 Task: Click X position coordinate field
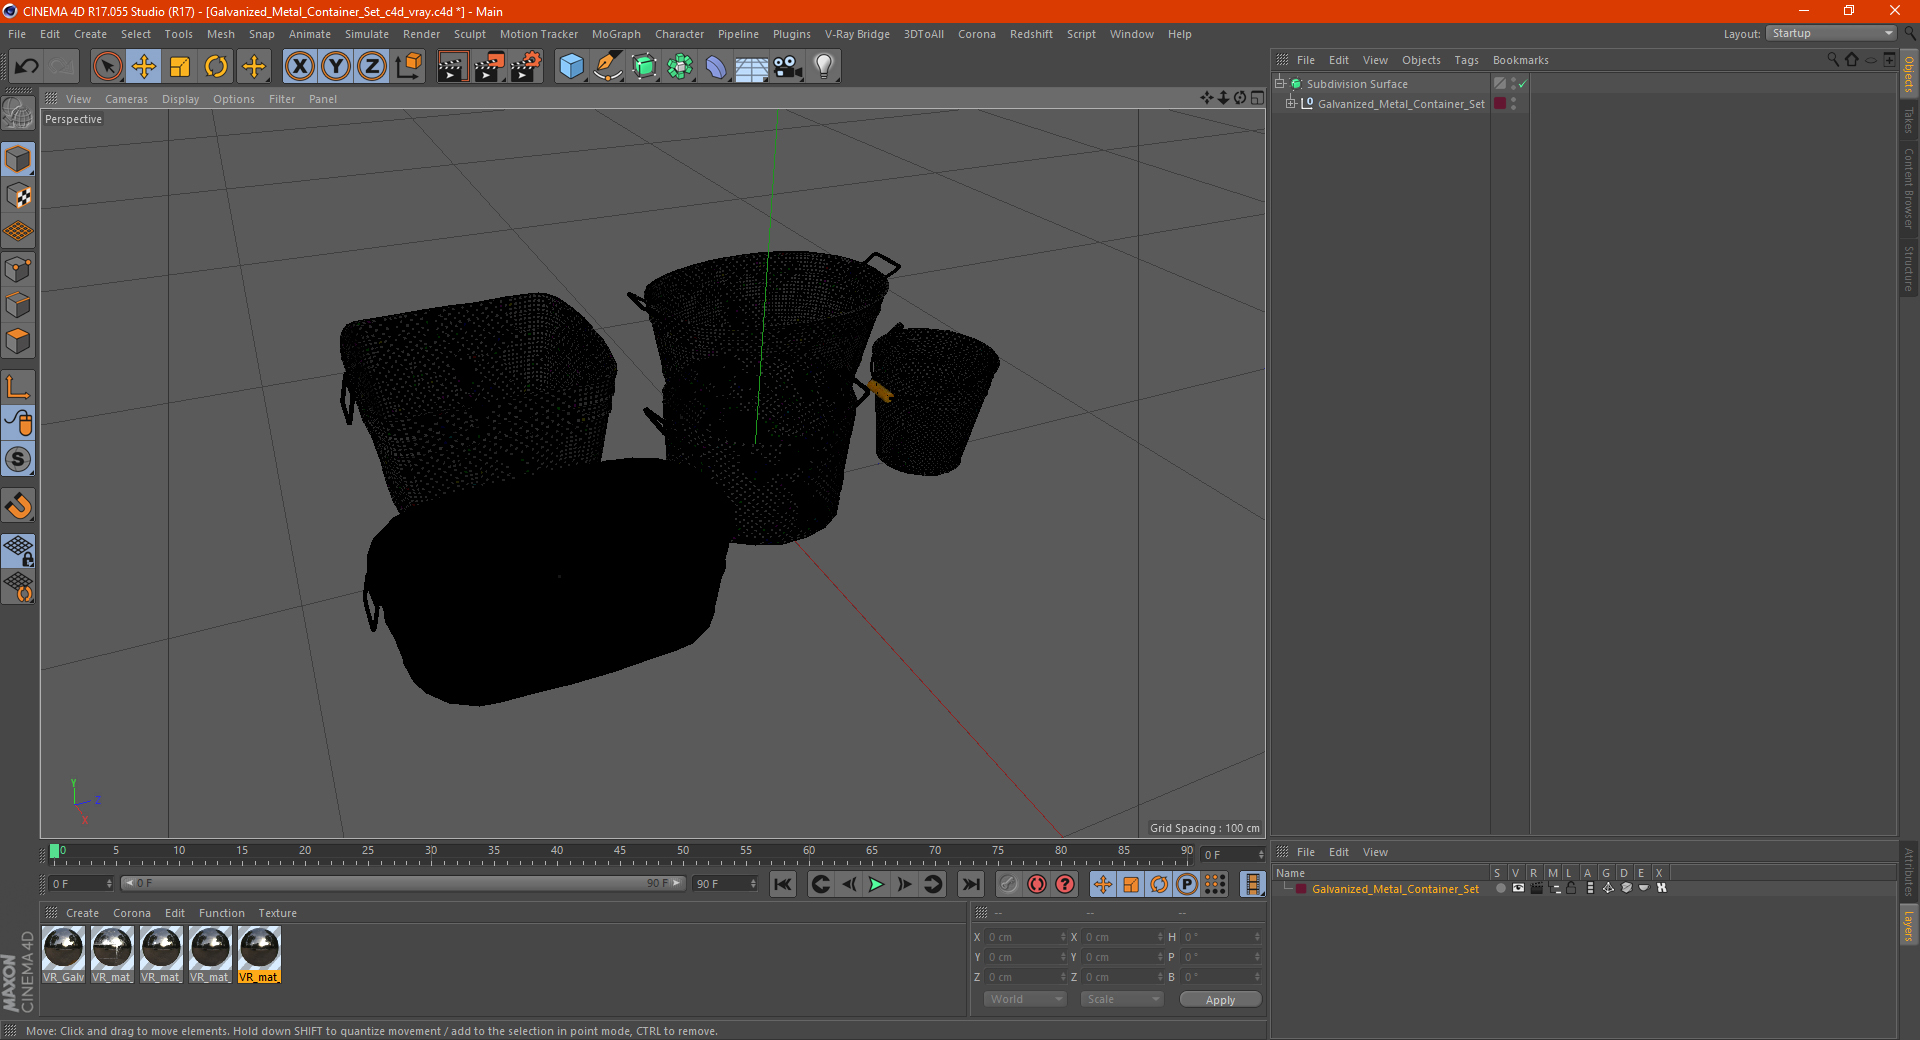click(1027, 937)
